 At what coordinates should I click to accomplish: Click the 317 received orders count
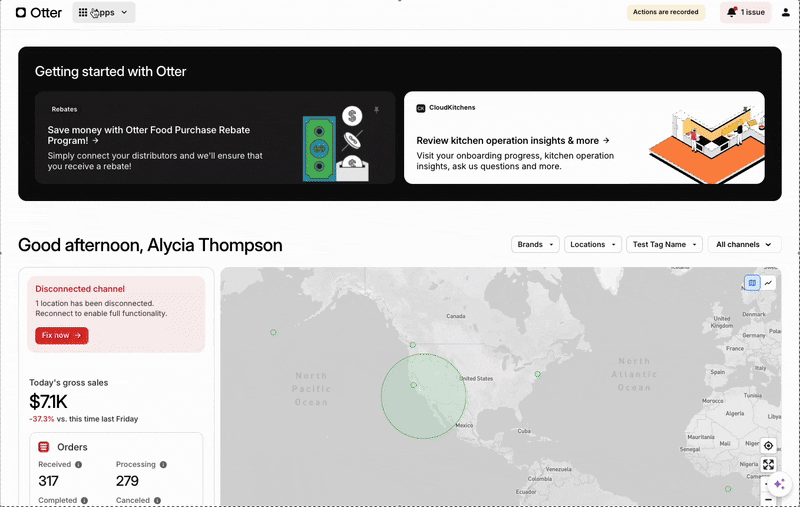[48, 481]
